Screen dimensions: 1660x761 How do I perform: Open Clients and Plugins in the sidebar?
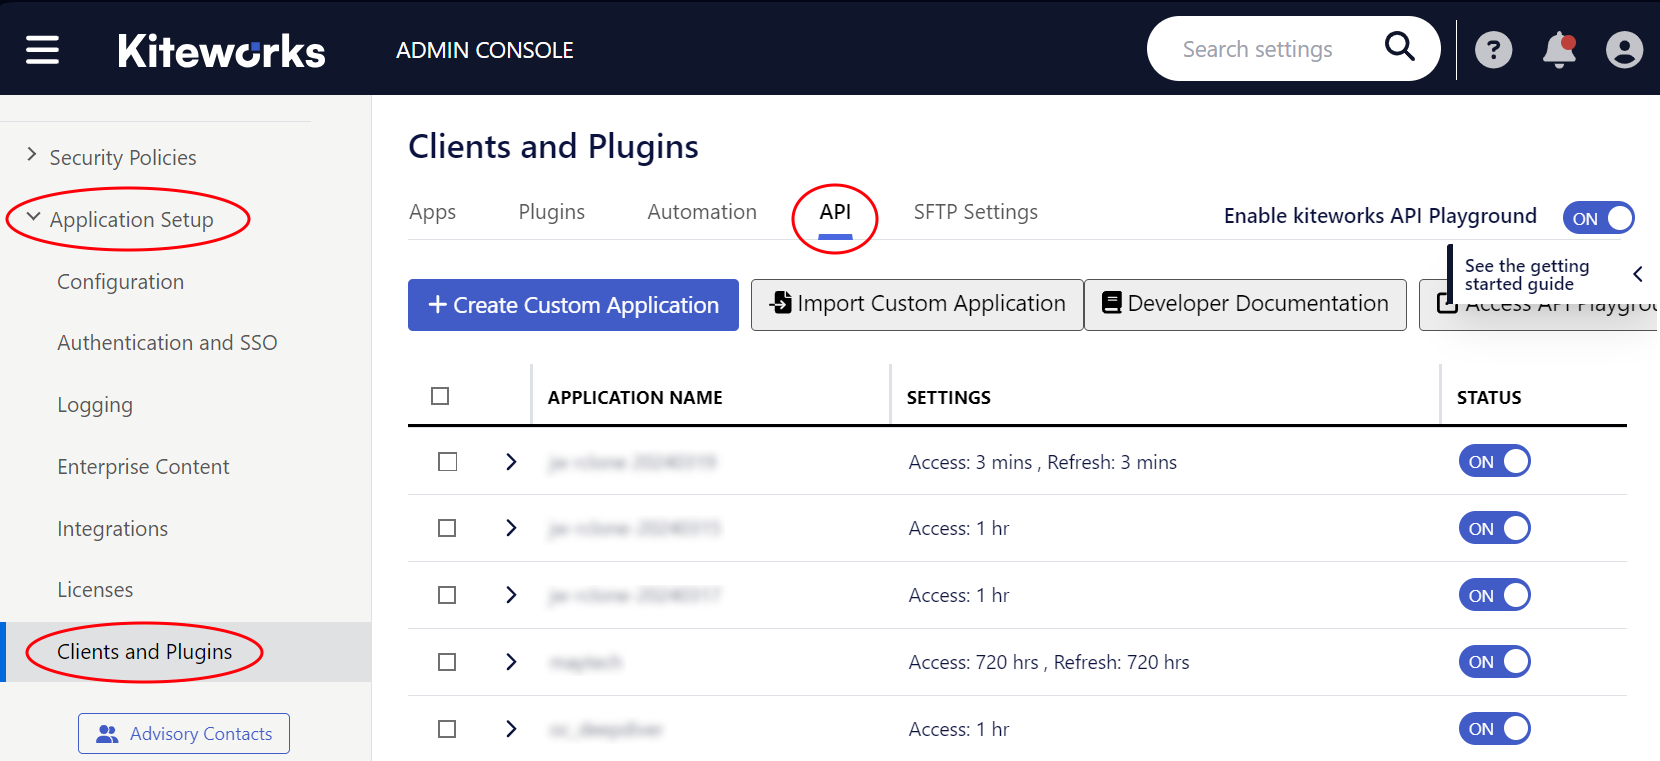point(186,652)
